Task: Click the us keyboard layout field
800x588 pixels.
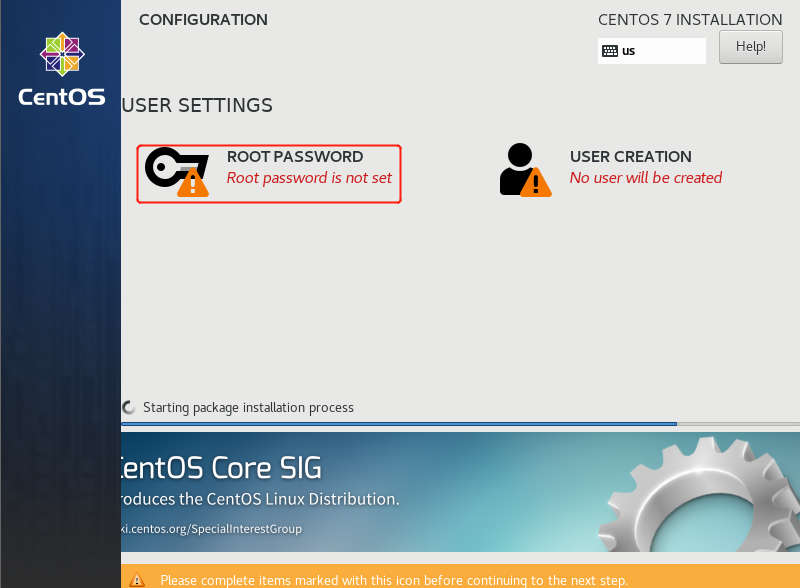Action: point(652,51)
